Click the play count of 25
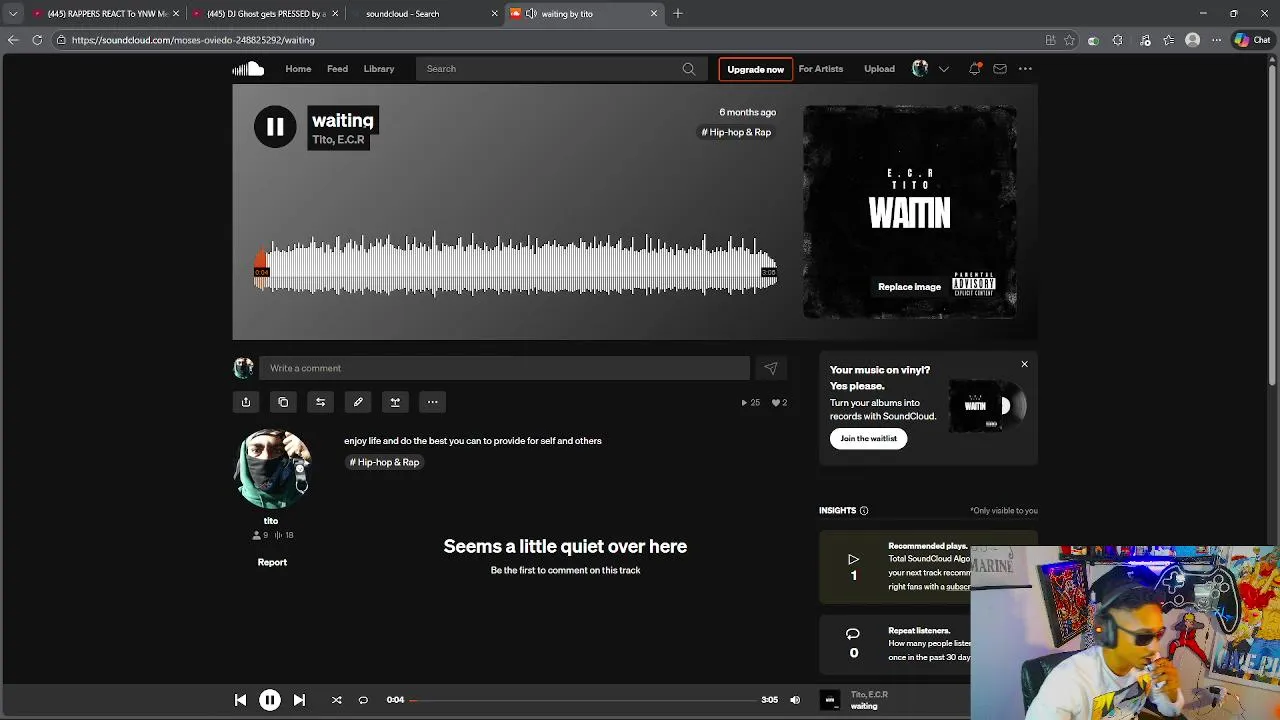Viewport: 1280px width, 720px height. point(750,403)
